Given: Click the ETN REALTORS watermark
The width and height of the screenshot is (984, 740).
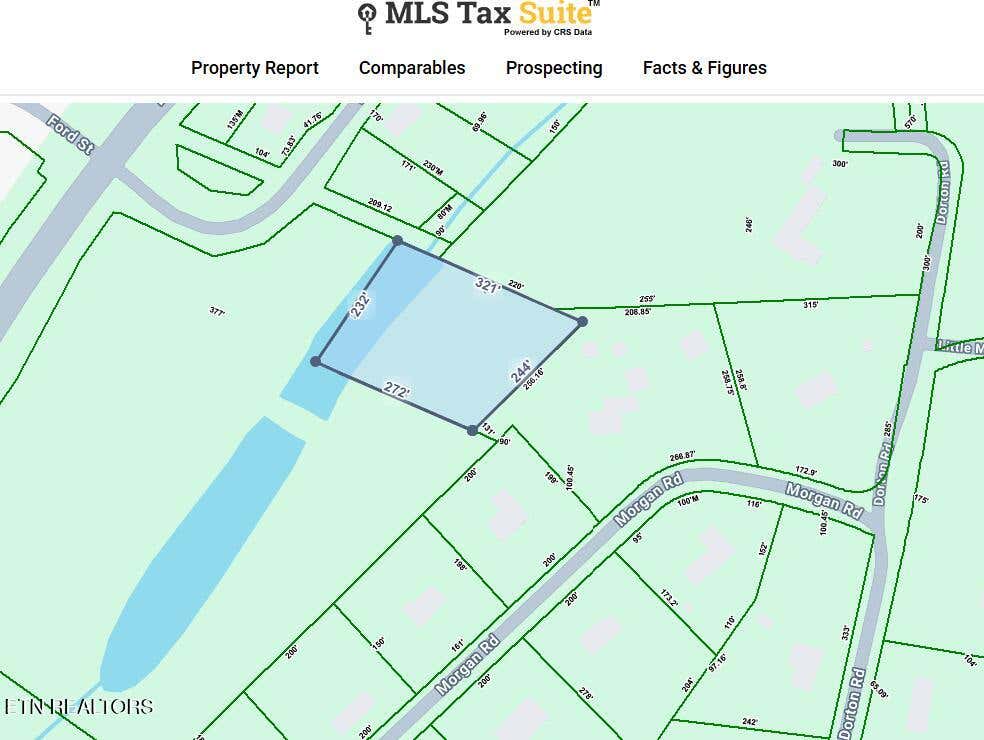Looking at the screenshot, I should [x=78, y=707].
